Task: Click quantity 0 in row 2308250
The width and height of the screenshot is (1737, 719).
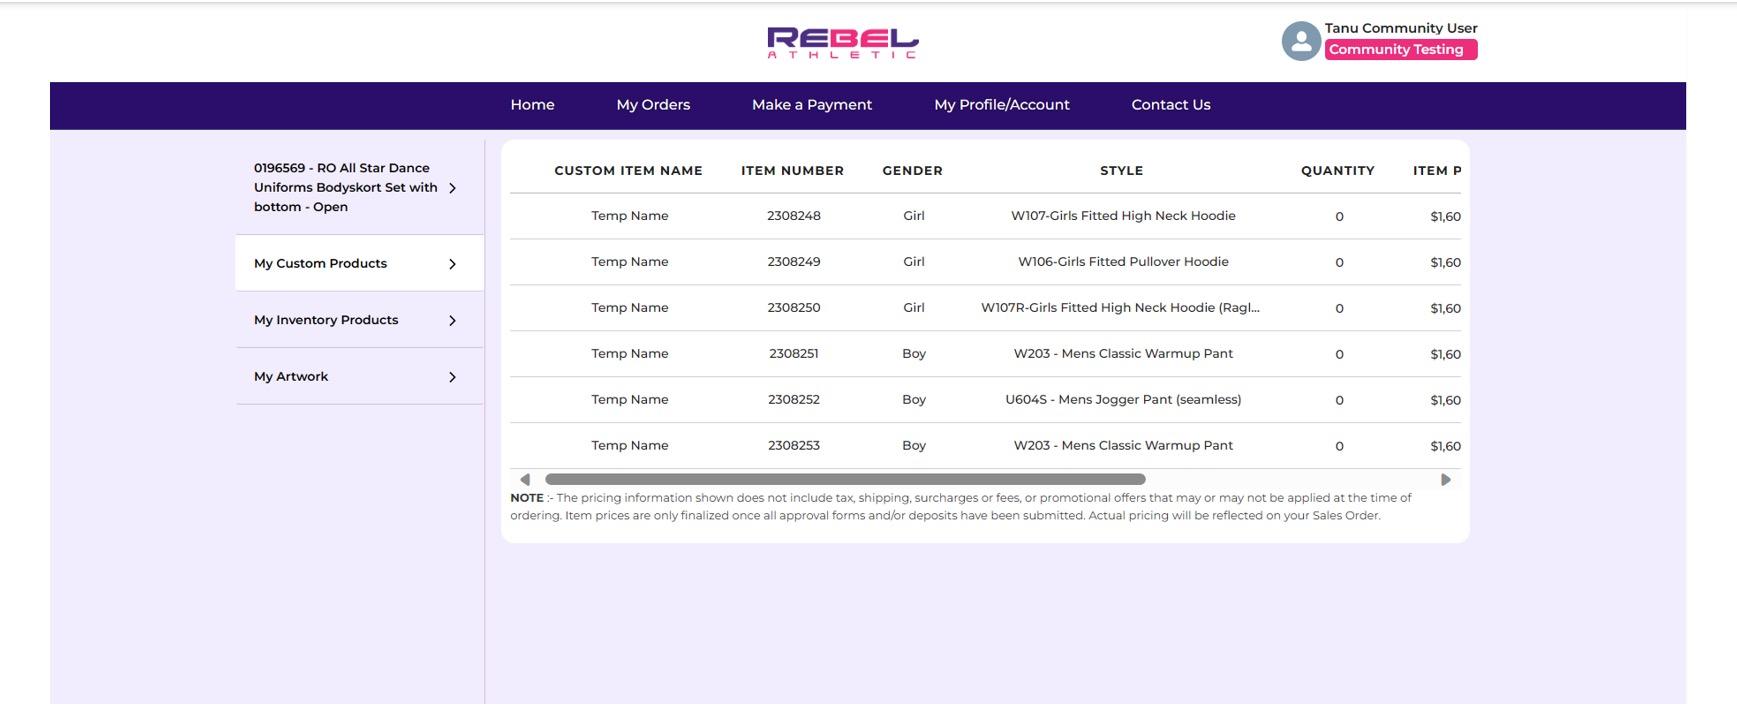Action: (1339, 309)
